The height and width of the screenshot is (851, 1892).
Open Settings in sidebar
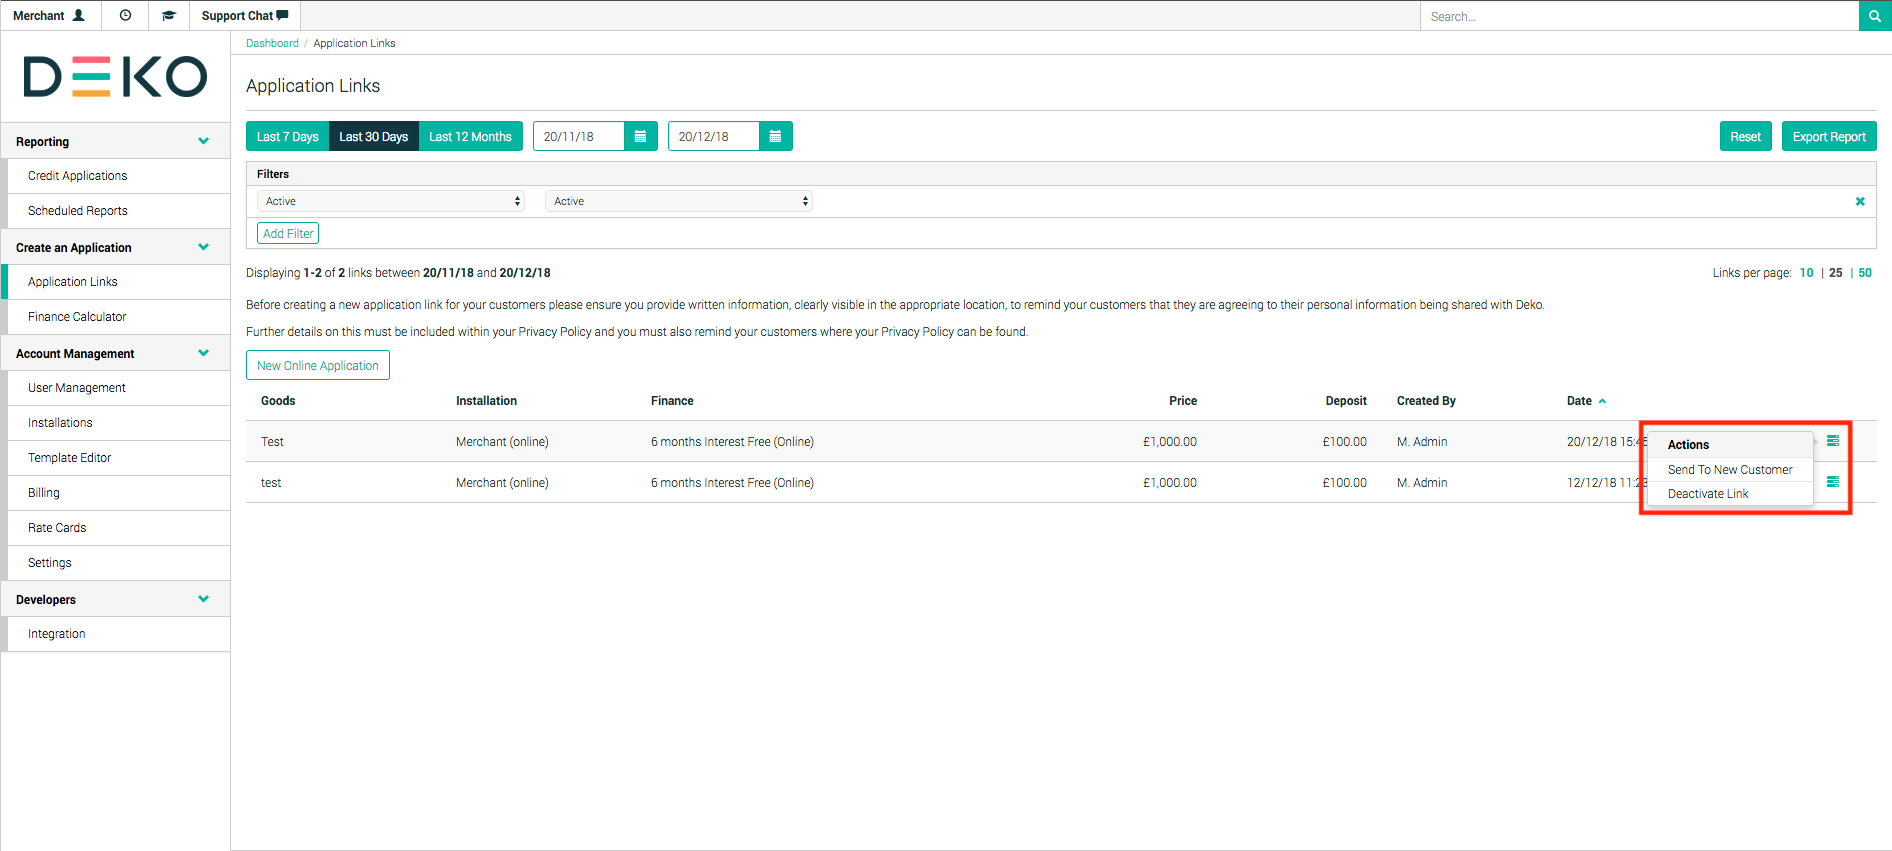[119, 563]
